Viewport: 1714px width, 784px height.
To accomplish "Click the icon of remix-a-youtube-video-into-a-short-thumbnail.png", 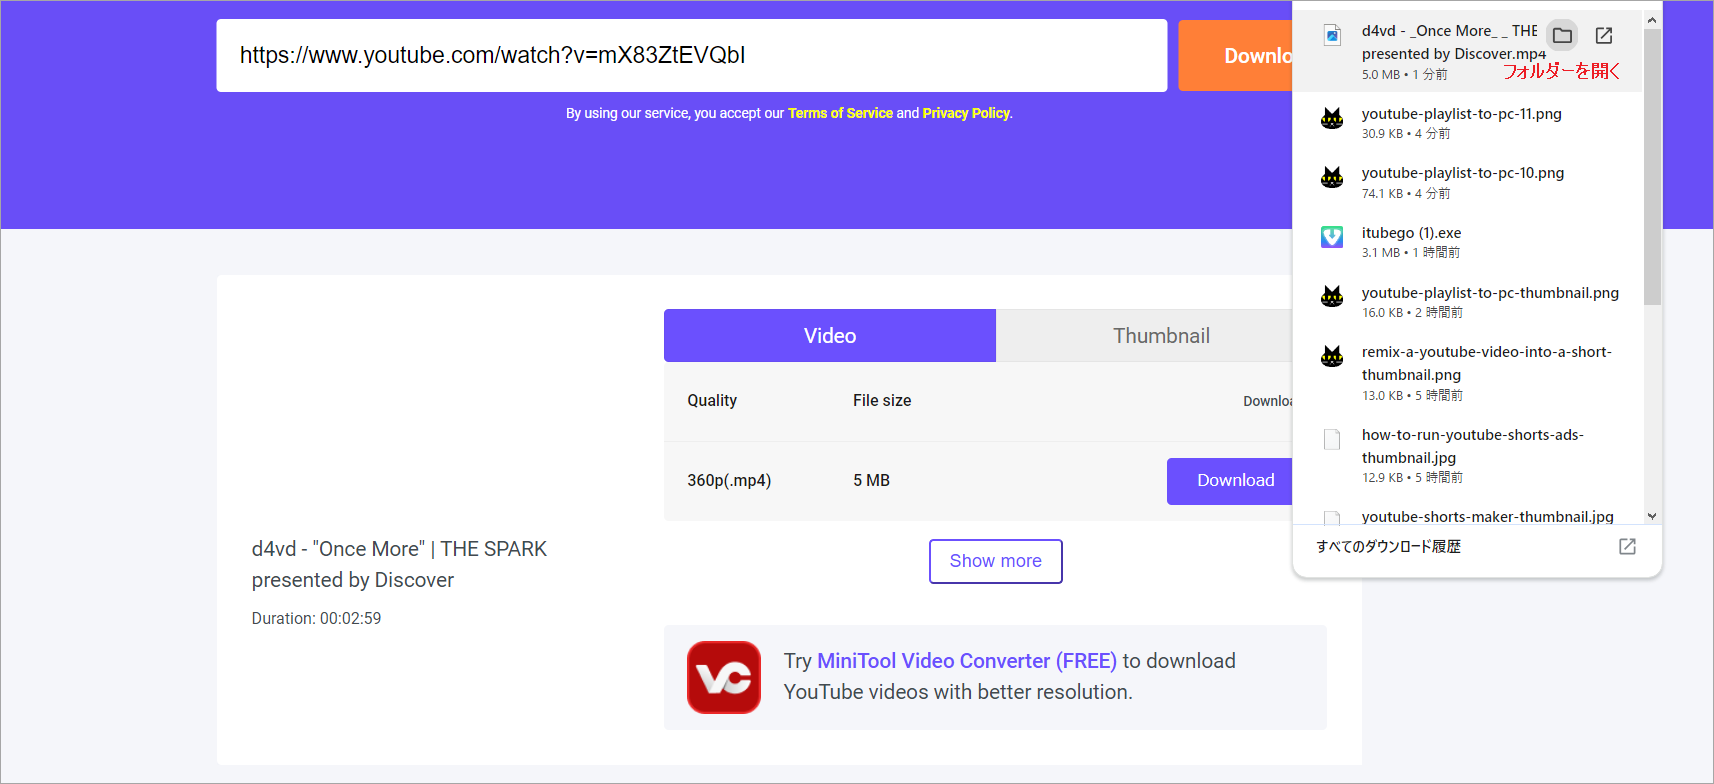I will [1332, 357].
